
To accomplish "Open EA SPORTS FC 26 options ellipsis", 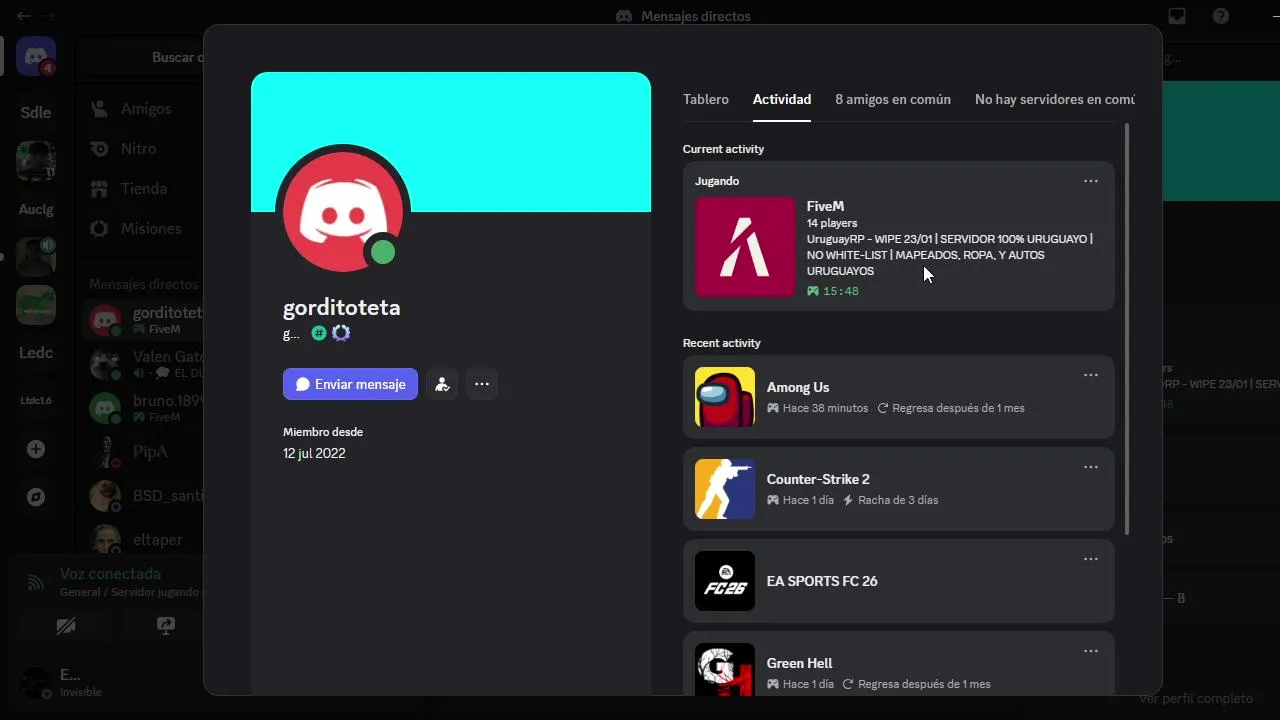I will click(1091, 559).
